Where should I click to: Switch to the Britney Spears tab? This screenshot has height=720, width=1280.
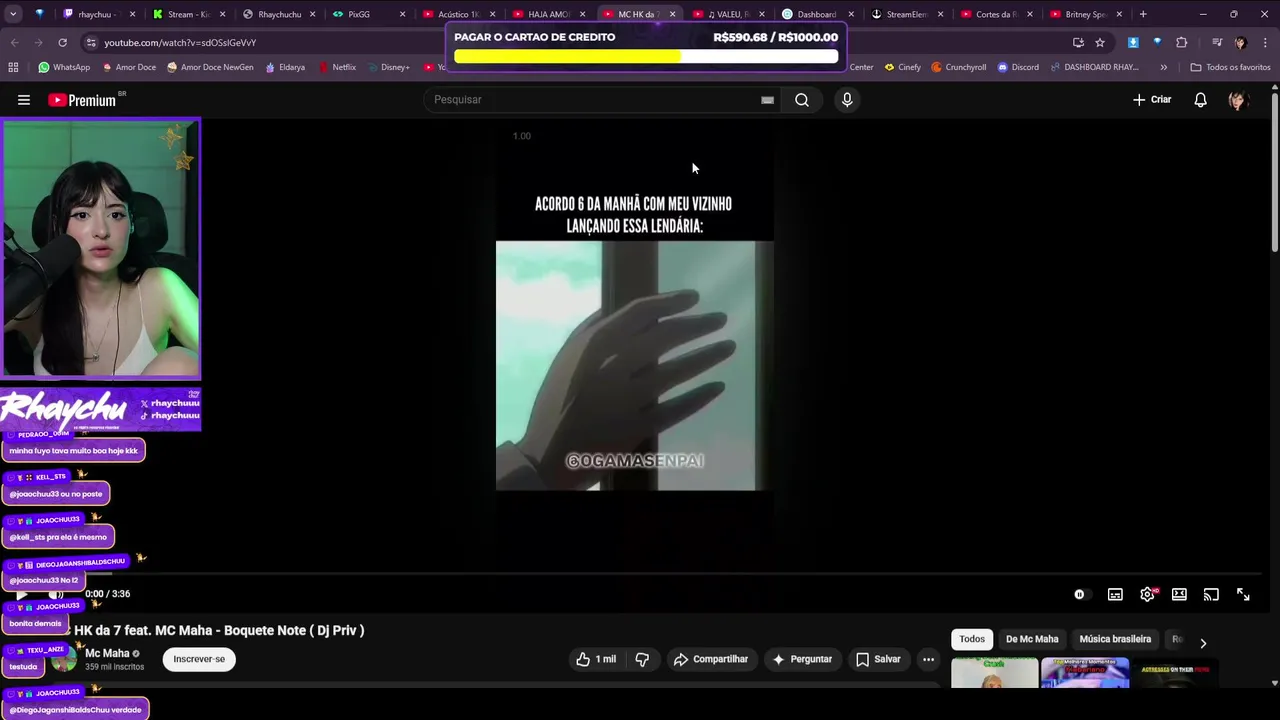coord(1085,14)
